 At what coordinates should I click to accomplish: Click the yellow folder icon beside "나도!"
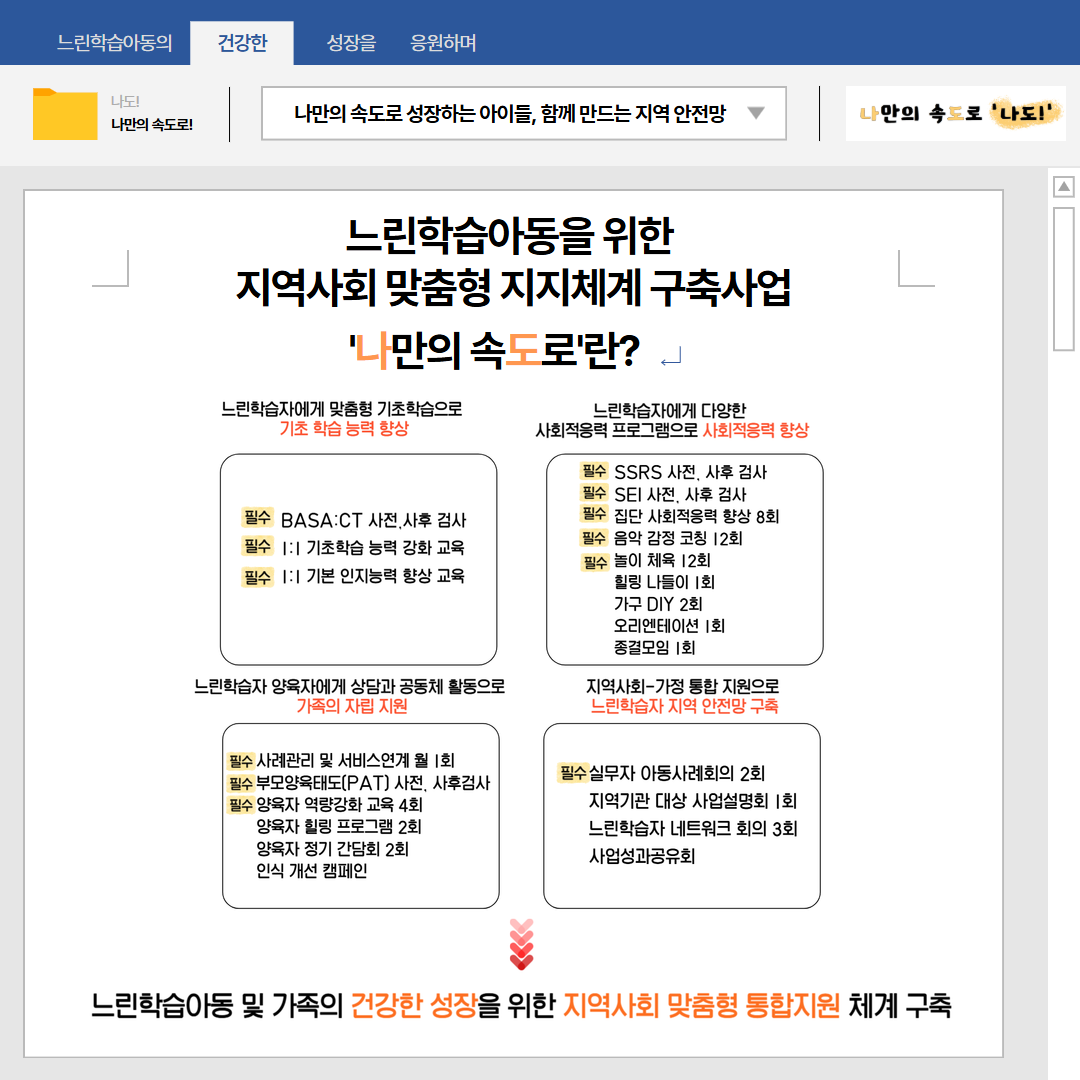click(x=66, y=113)
